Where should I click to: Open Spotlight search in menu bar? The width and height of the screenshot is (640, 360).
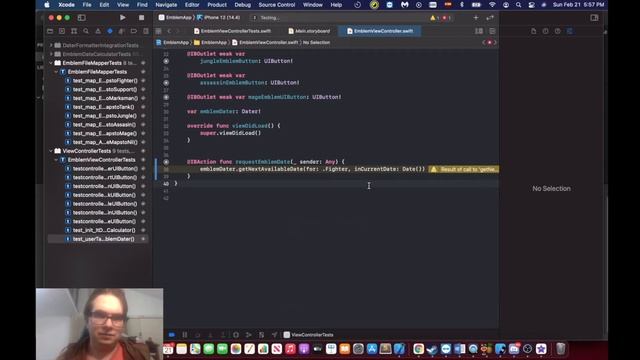(x=518, y=5)
